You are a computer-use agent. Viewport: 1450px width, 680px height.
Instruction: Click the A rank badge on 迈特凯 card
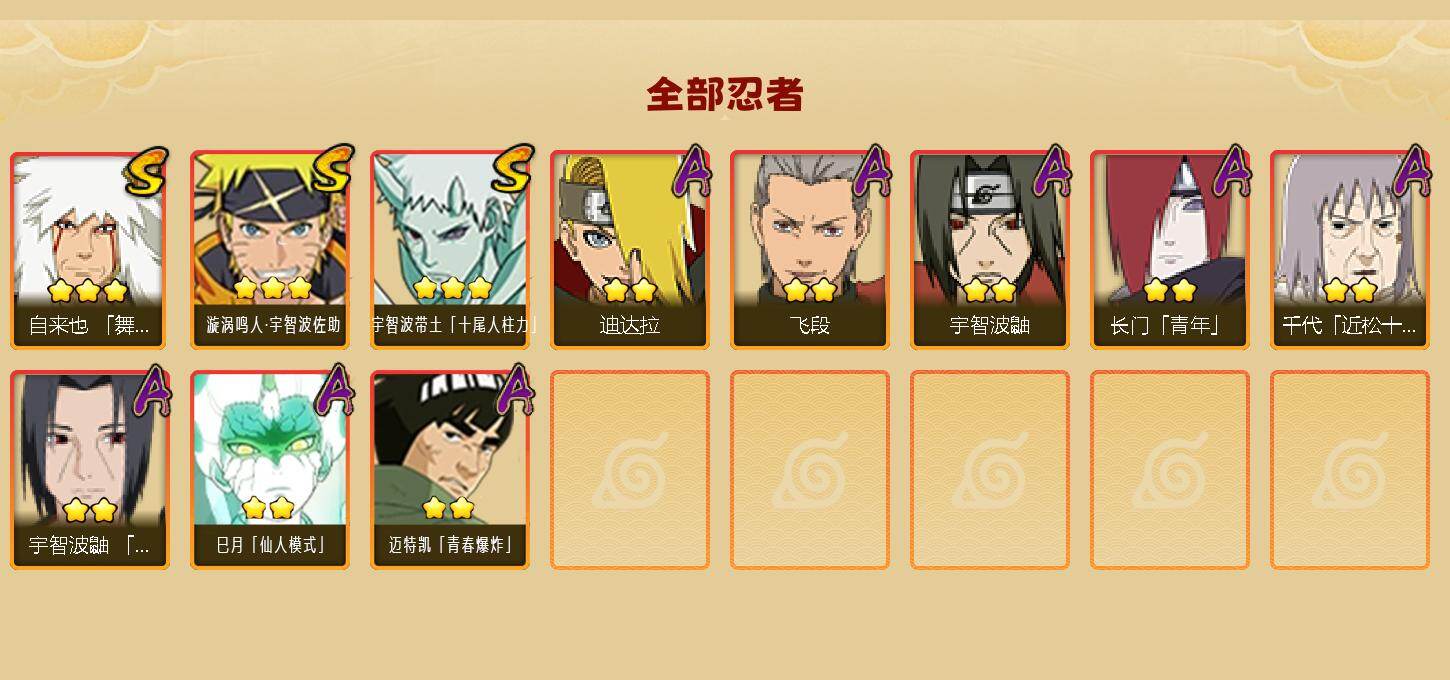(514, 390)
